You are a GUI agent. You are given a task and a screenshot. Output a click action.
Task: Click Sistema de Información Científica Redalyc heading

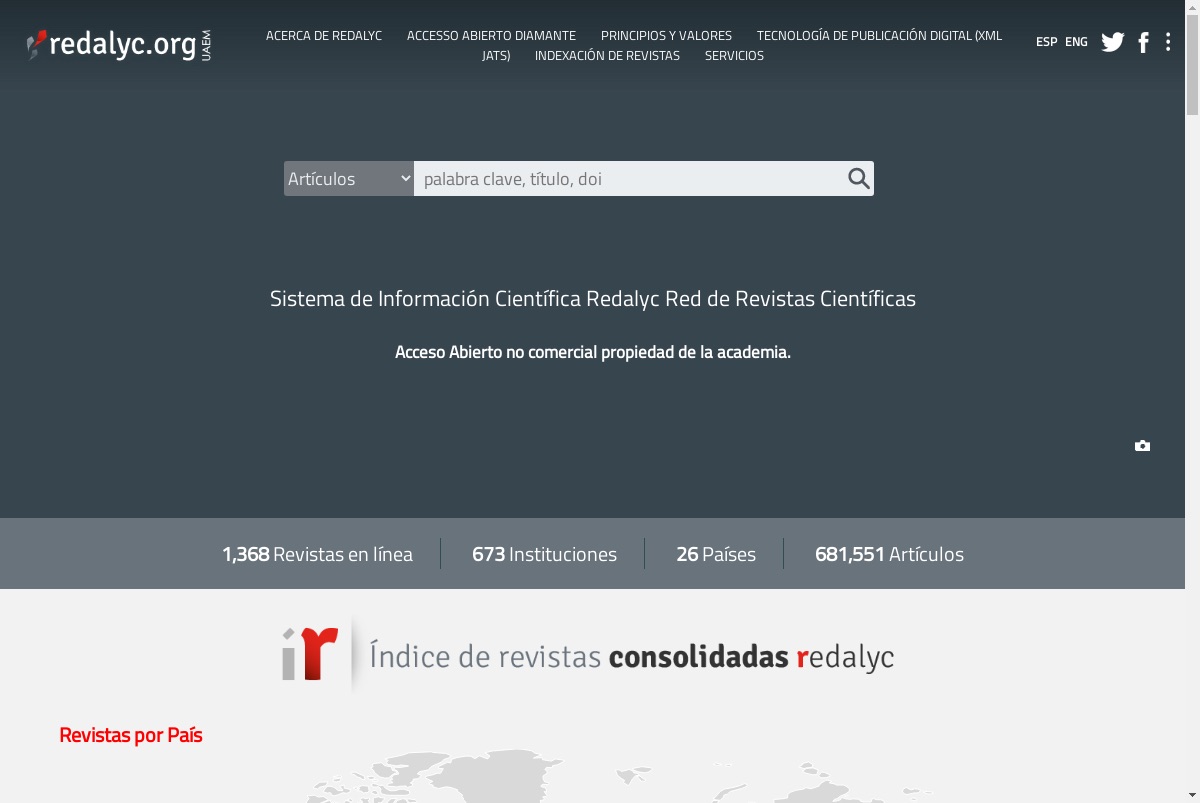click(593, 299)
